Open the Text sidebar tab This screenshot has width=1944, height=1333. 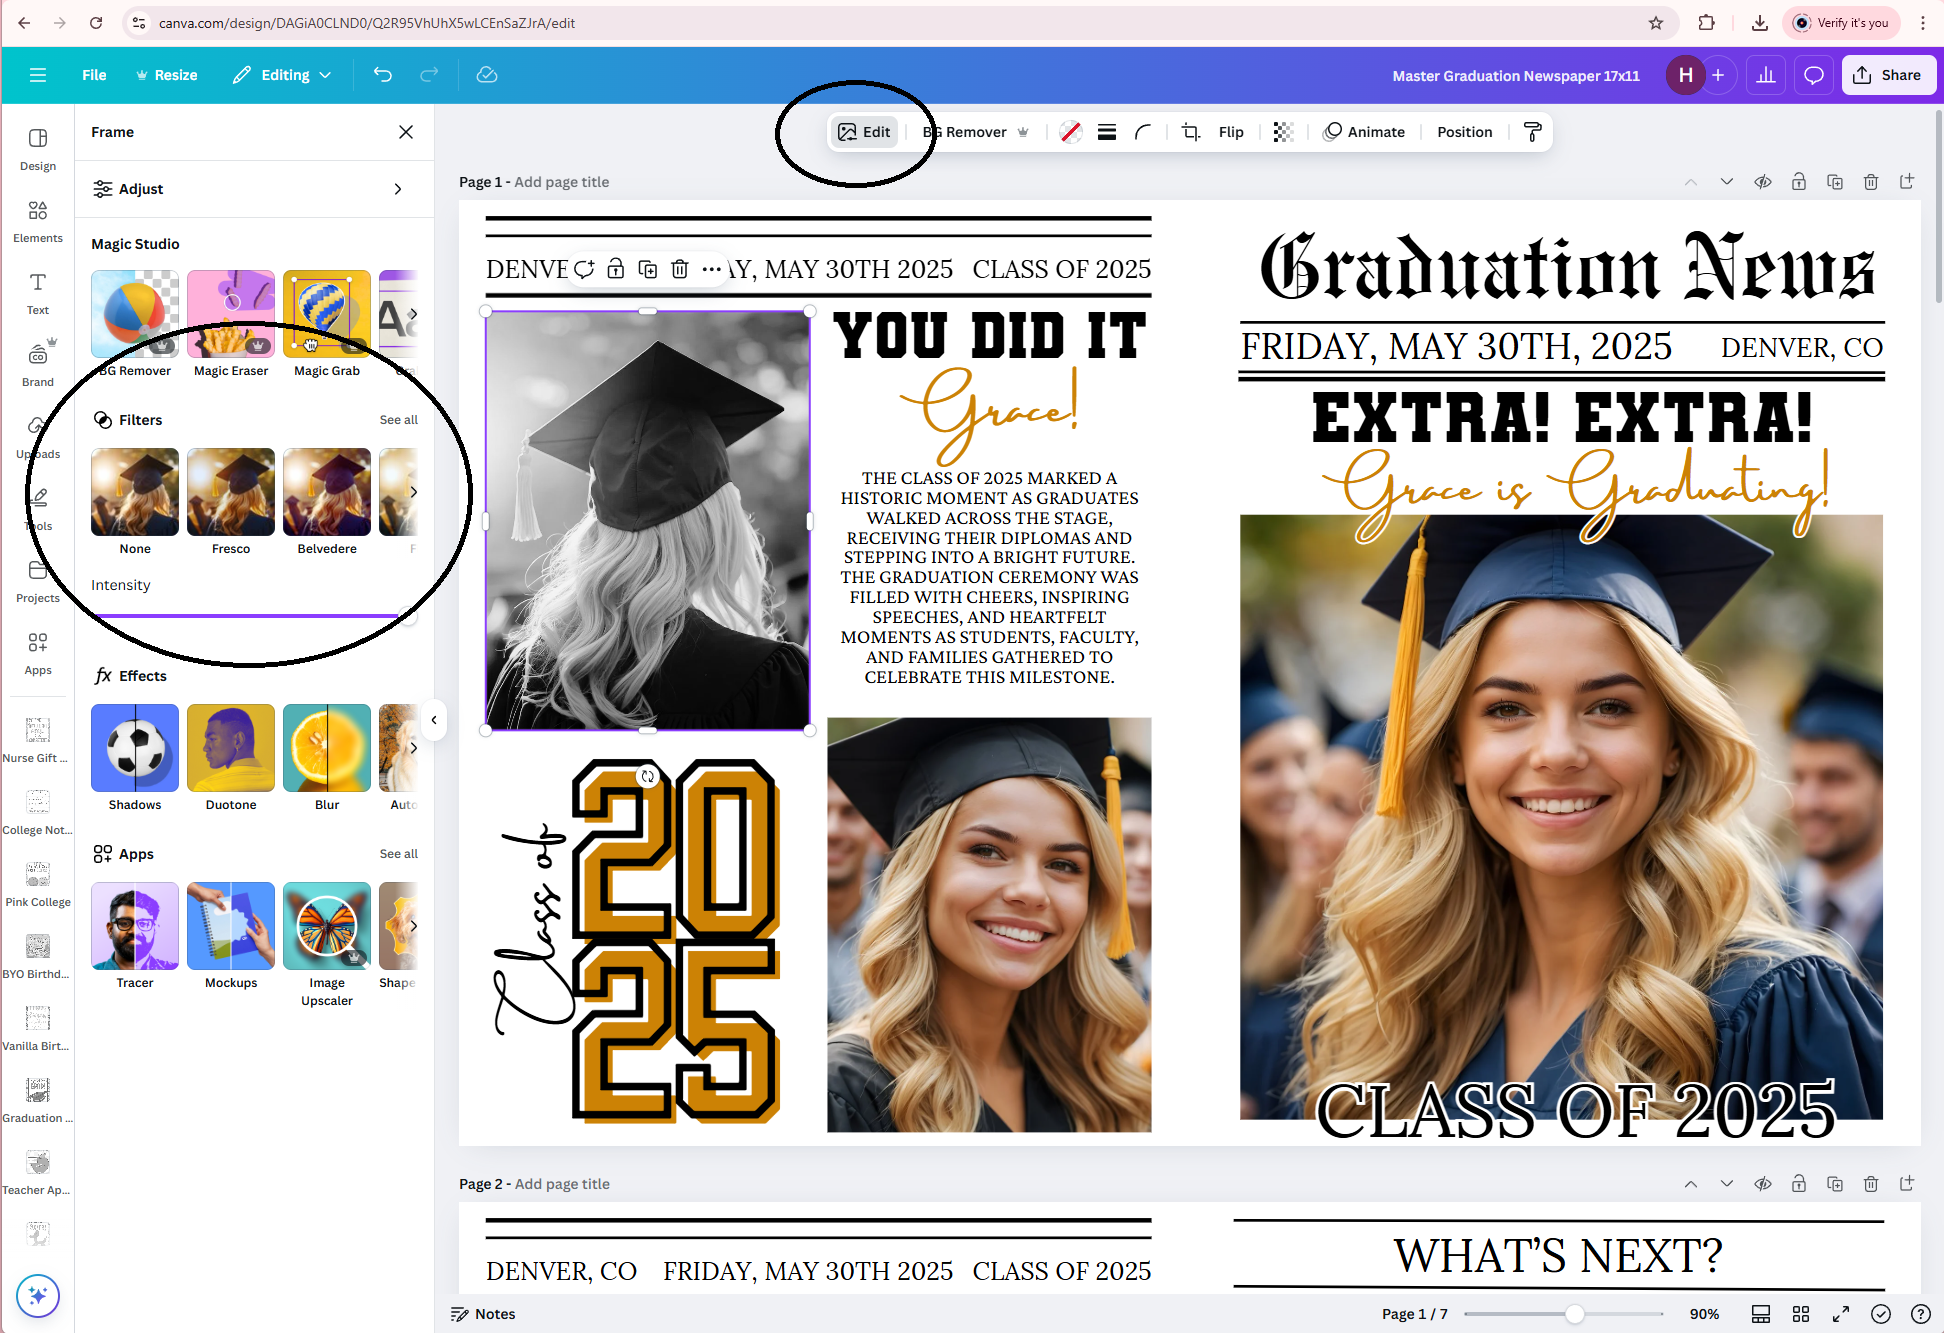38,292
